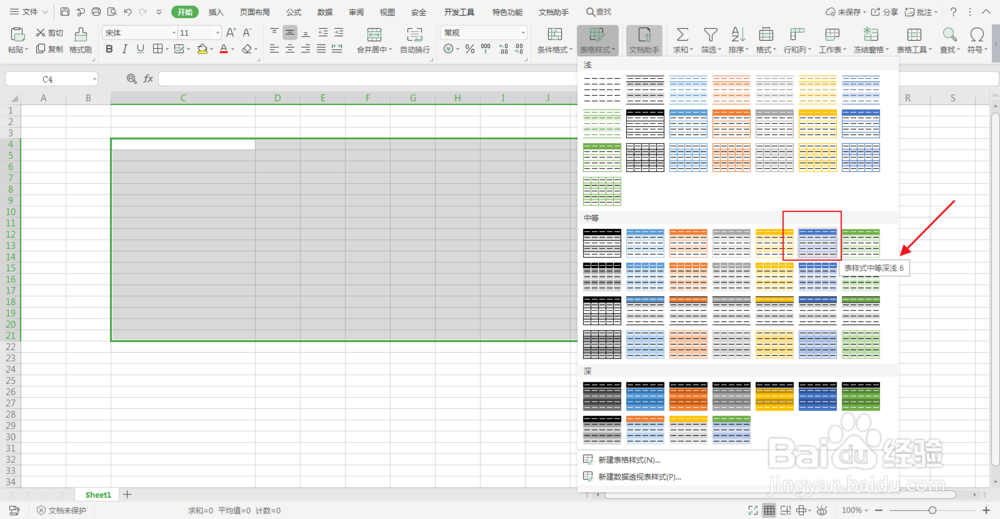Click the Share (分享) button

885,12
